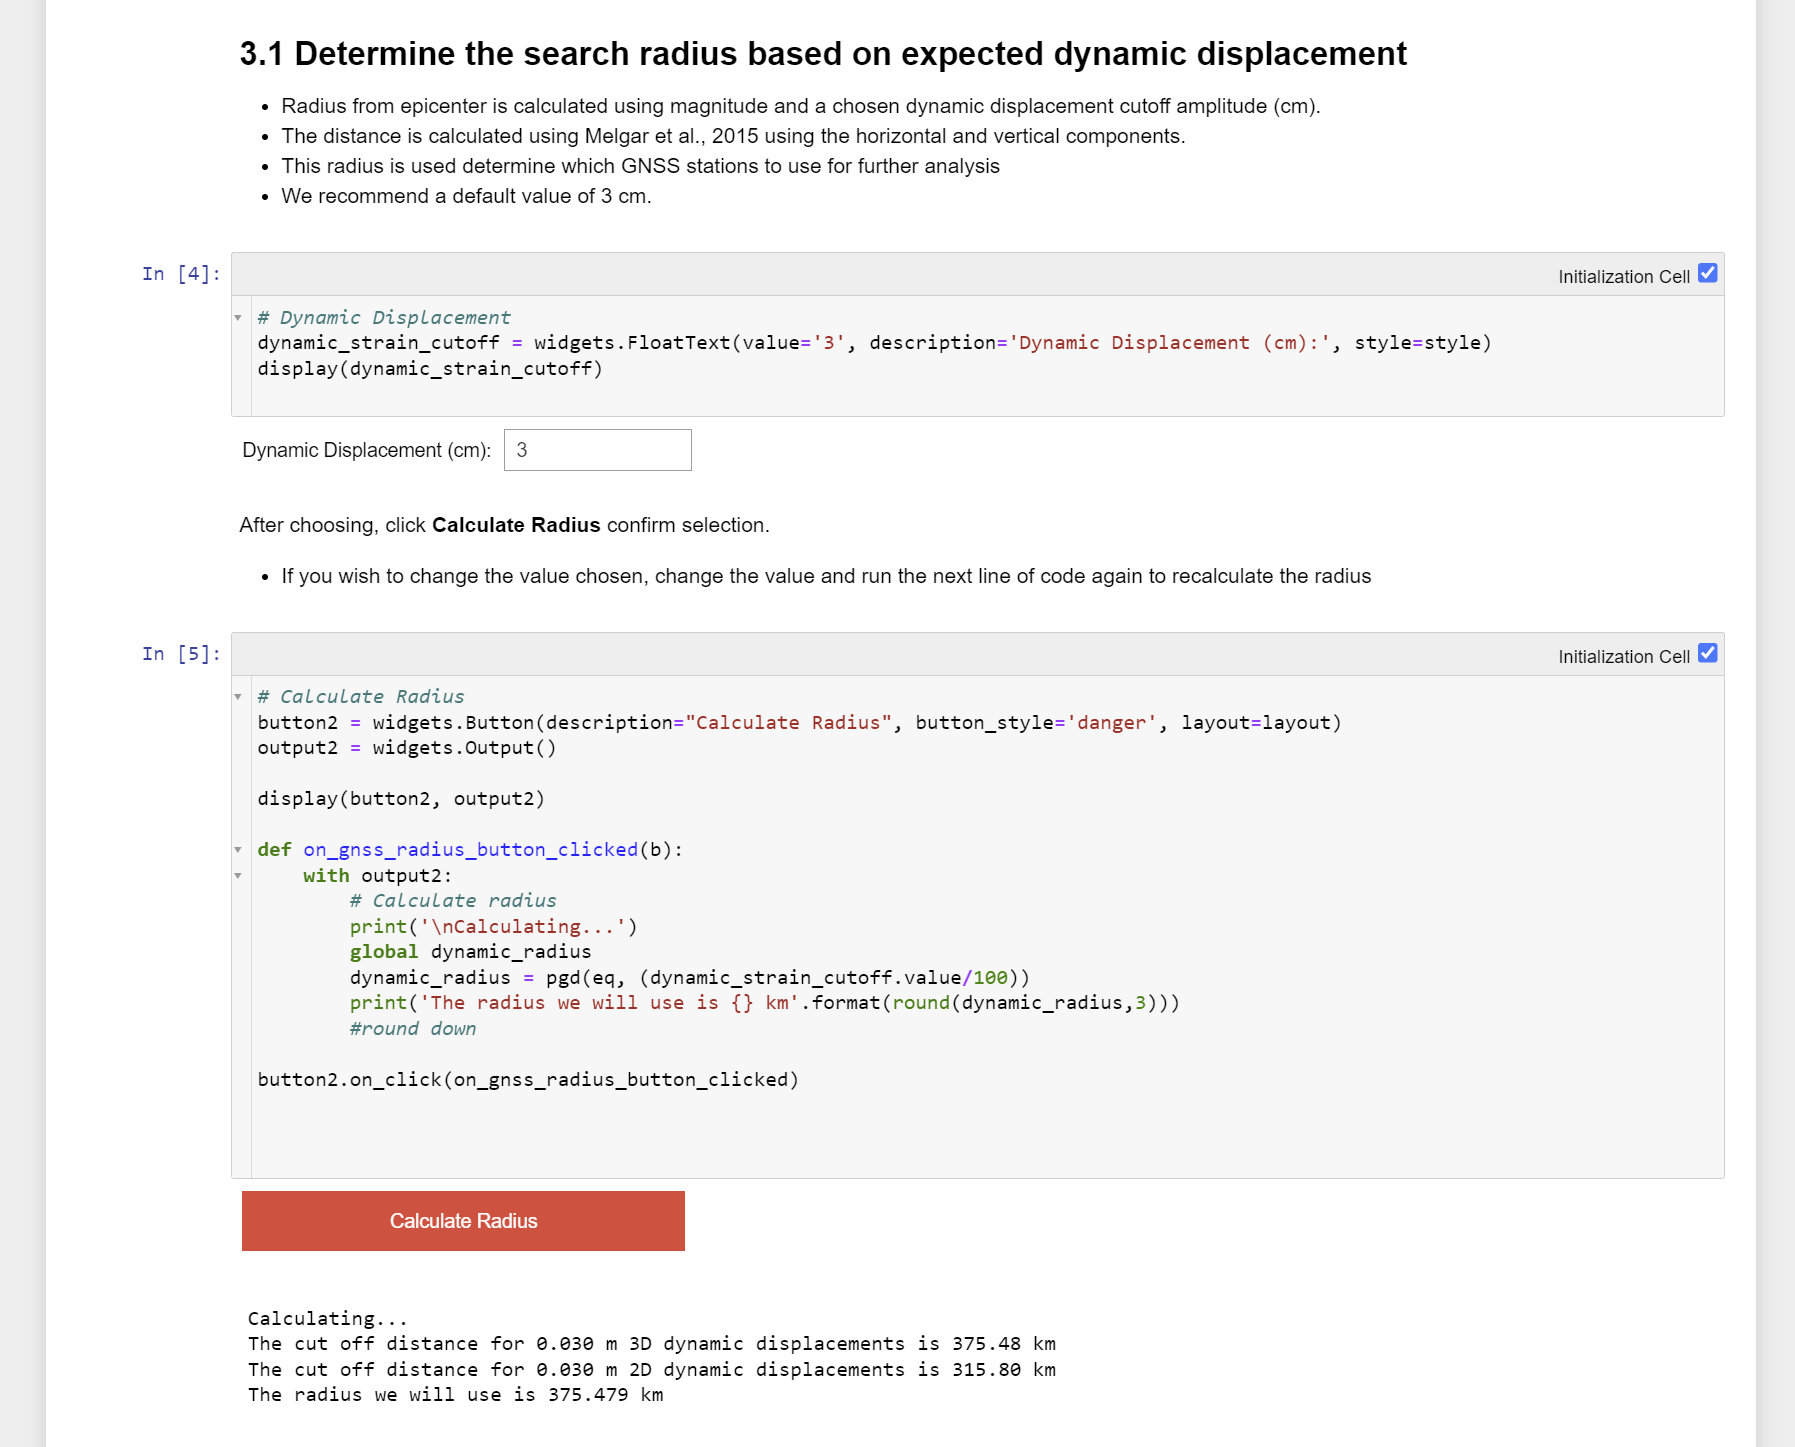Image resolution: width=1795 pixels, height=1447 pixels.
Task: Uncheck Initialization Cell for cell In [5]
Action: [1707, 652]
